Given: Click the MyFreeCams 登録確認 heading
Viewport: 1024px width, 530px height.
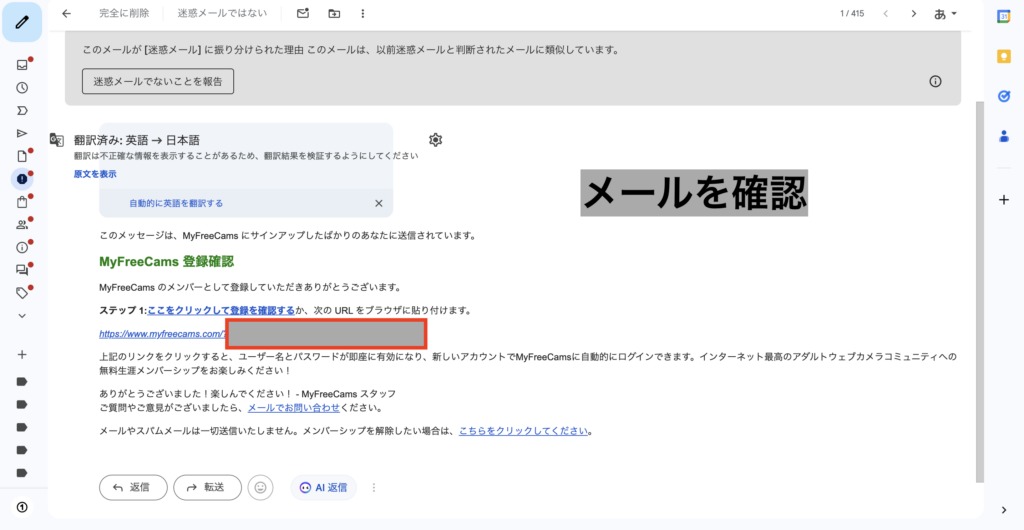Looking at the screenshot, I should (167, 262).
